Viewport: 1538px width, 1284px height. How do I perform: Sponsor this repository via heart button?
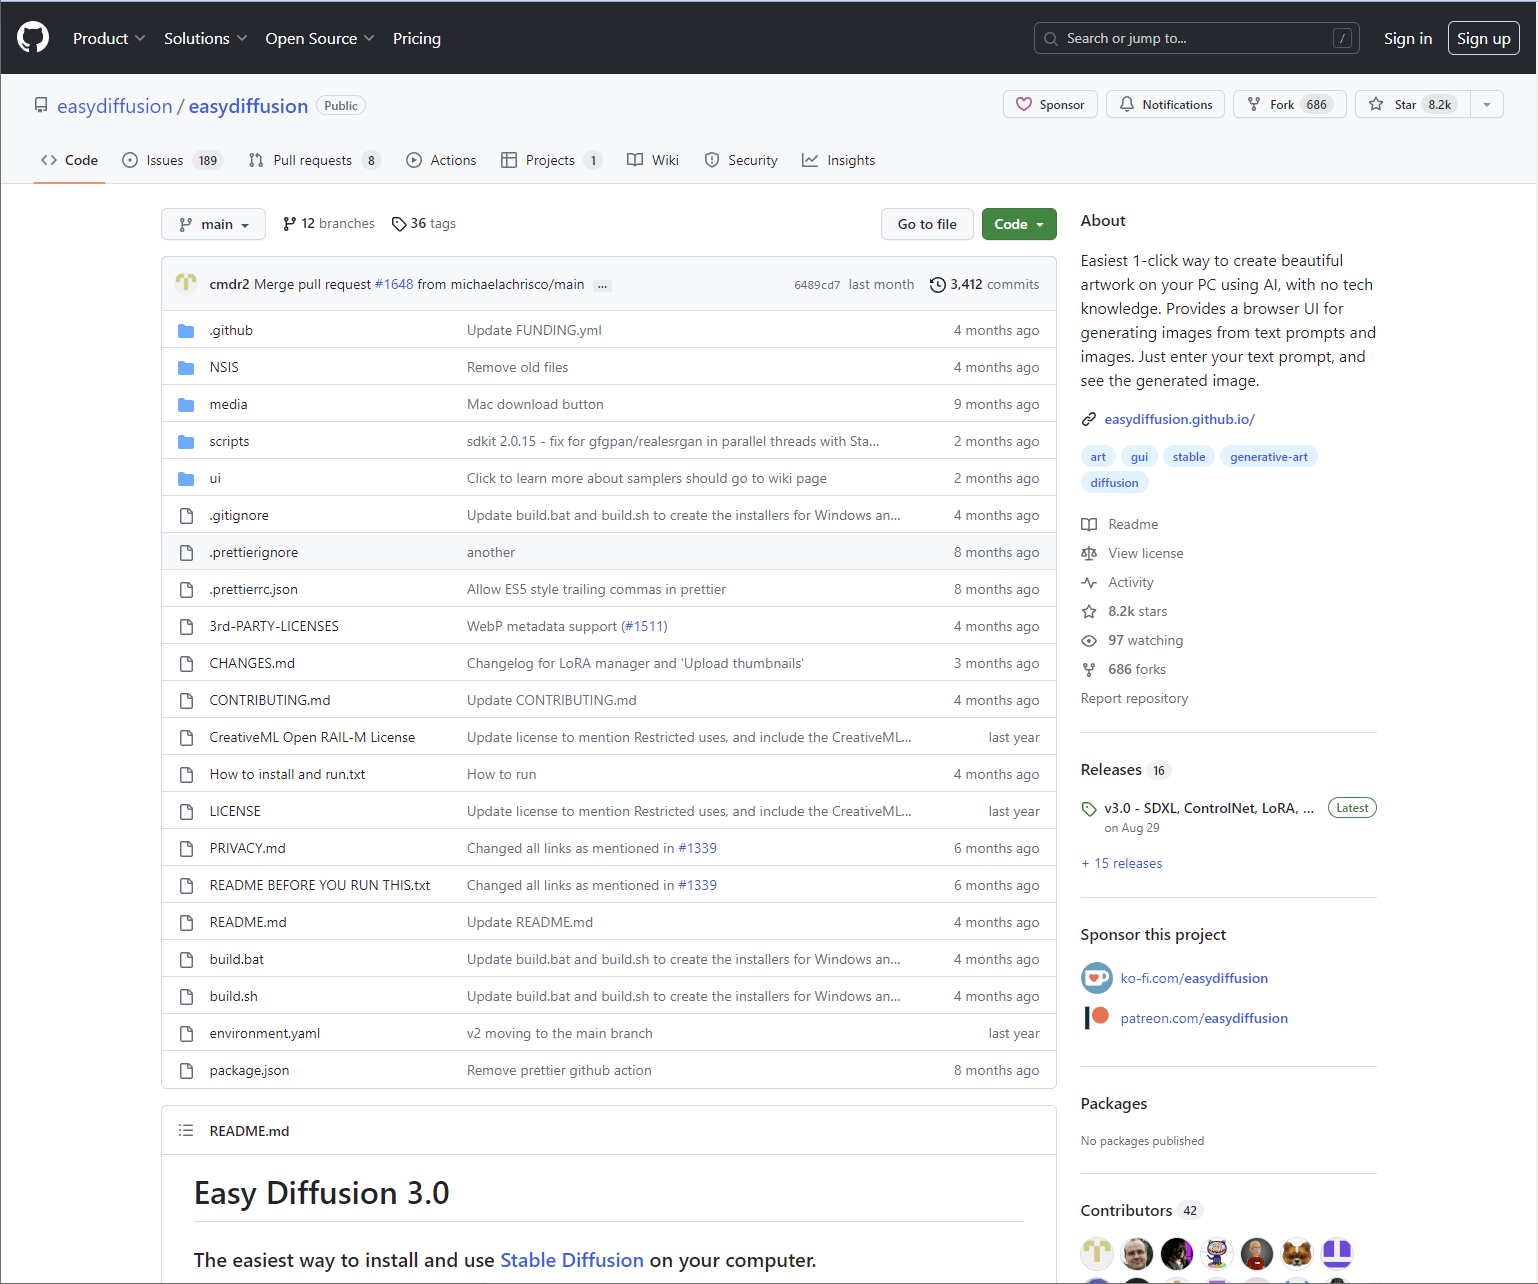click(x=1050, y=104)
